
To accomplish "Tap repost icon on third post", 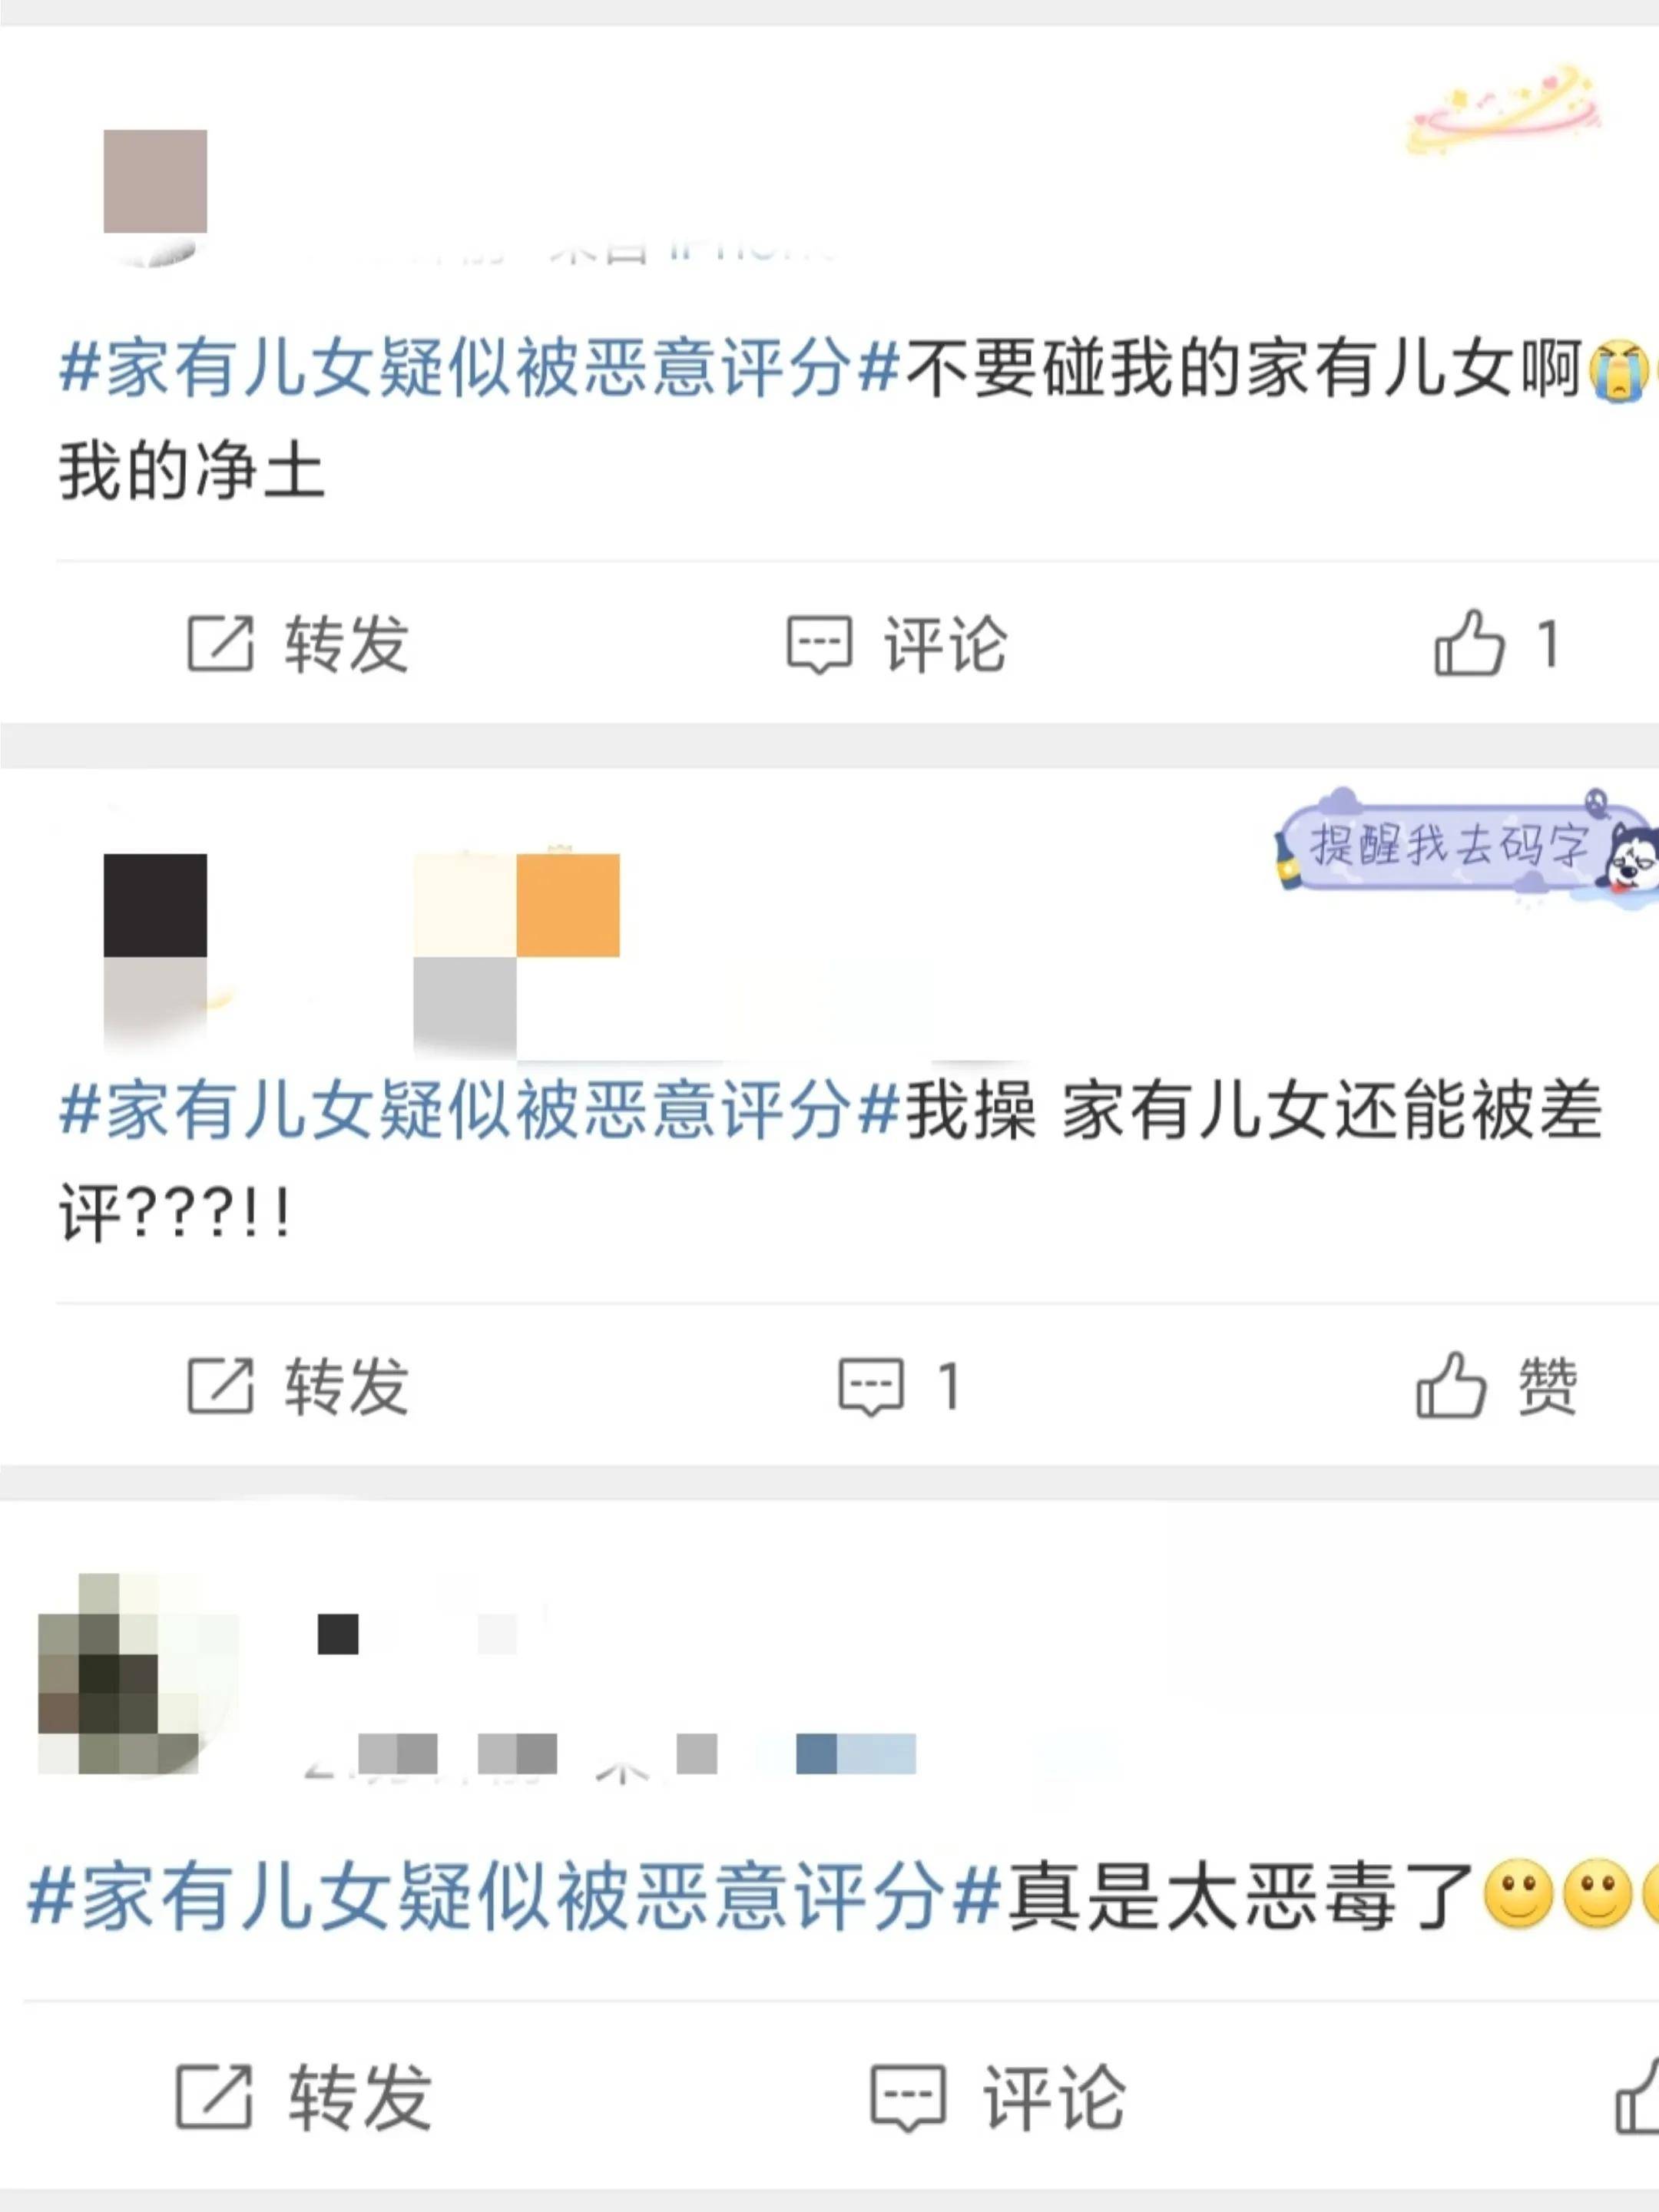I will point(213,2096).
